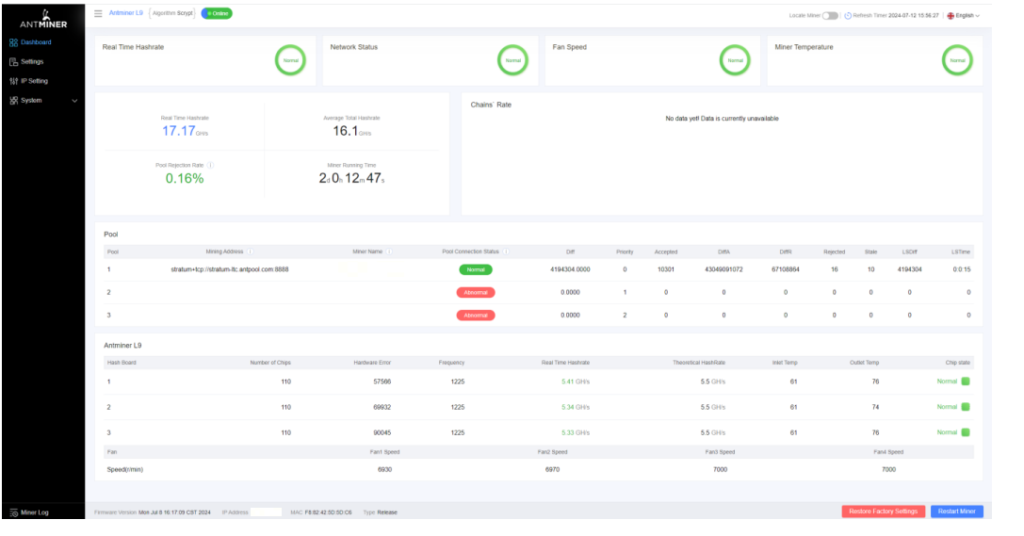Click the Dashboard grid icon
Screen dimensions: 1024x536
(x=14, y=42)
